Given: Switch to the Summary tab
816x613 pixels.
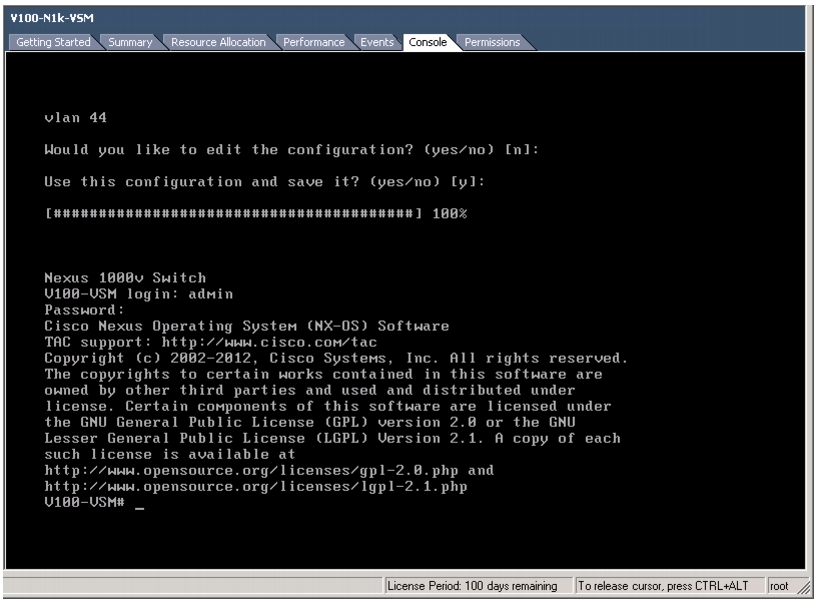Looking at the screenshot, I should (x=130, y=42).
